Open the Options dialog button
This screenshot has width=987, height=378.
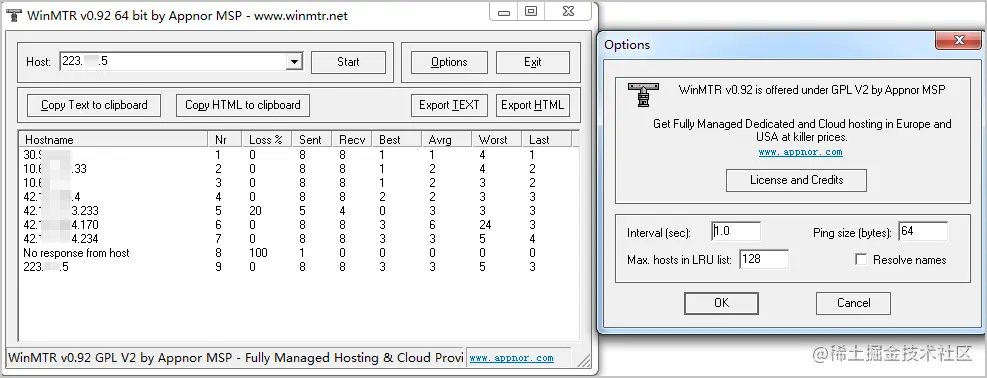(x=449, y=62)
